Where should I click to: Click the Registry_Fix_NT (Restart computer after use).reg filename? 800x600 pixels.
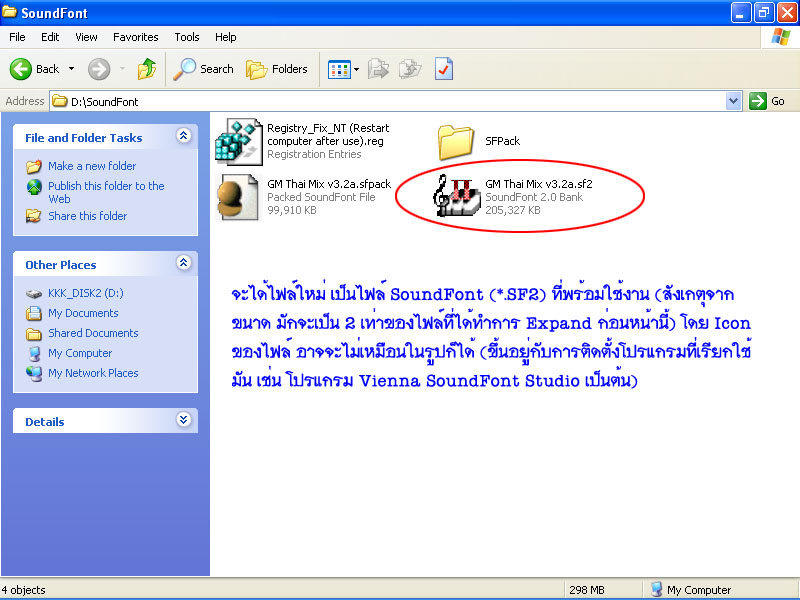coord(328,135)
